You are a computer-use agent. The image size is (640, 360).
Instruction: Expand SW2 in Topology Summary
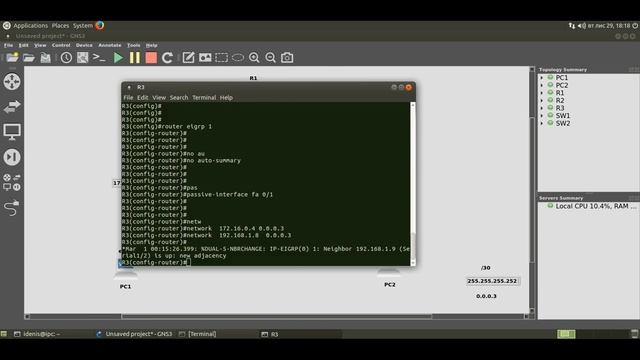coord(542,123)
